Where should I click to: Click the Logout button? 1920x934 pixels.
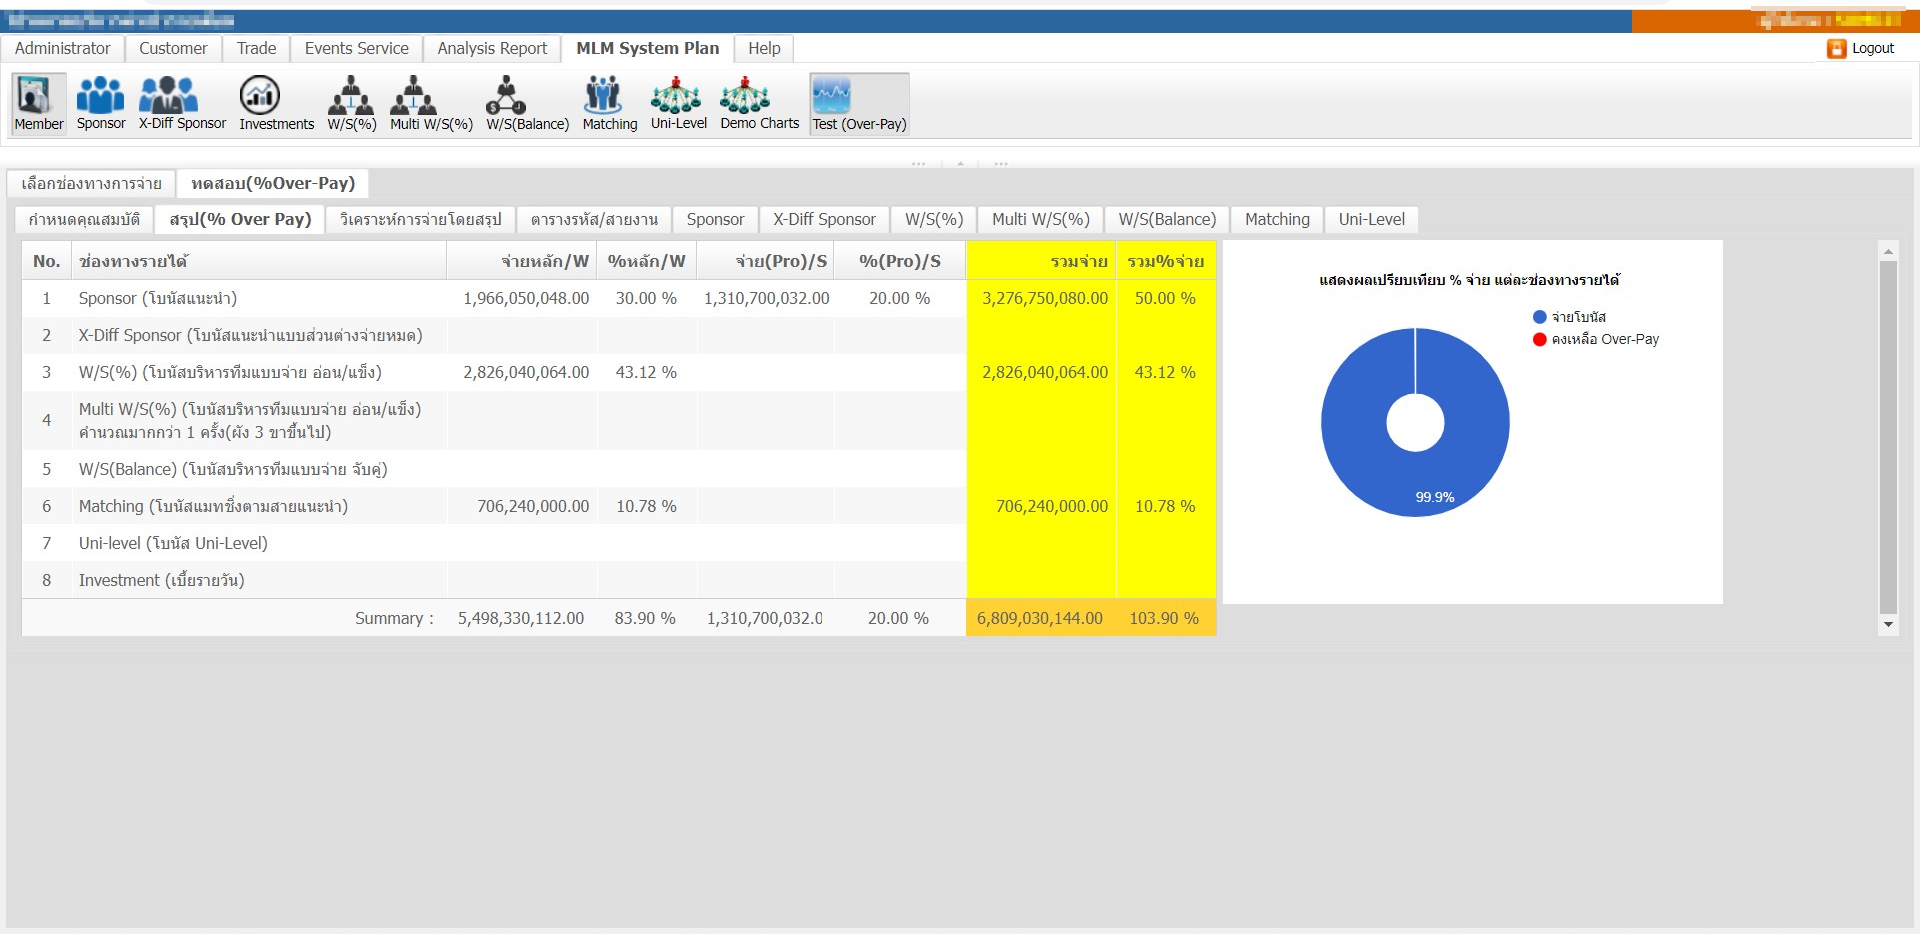click(x=1861, y=48)
